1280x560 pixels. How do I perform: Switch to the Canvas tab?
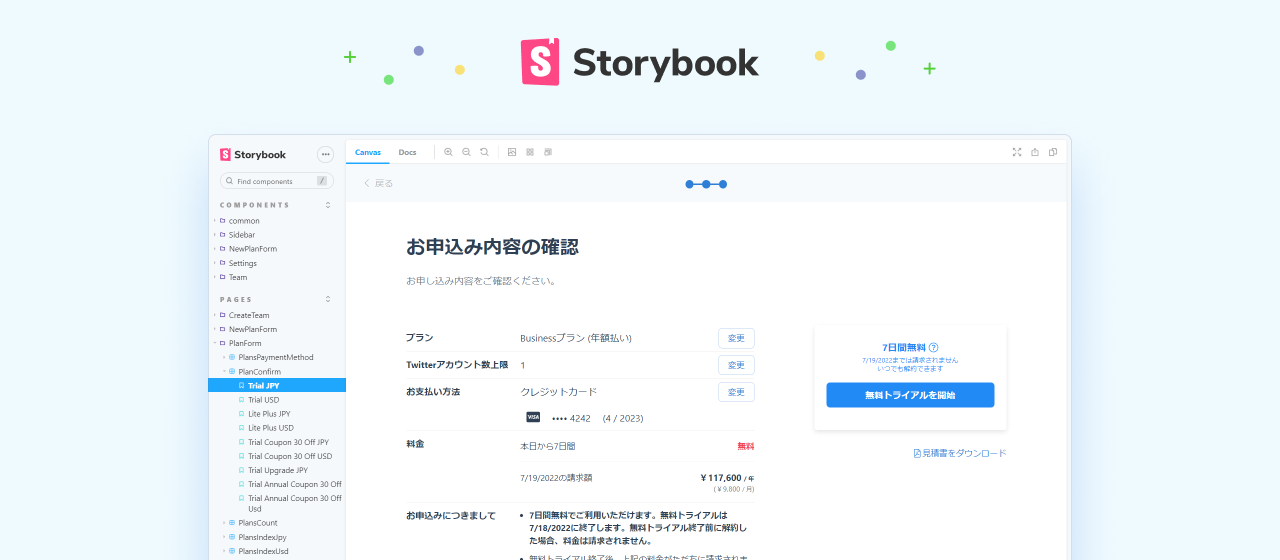pyautogui.click(x=368, y=152)
